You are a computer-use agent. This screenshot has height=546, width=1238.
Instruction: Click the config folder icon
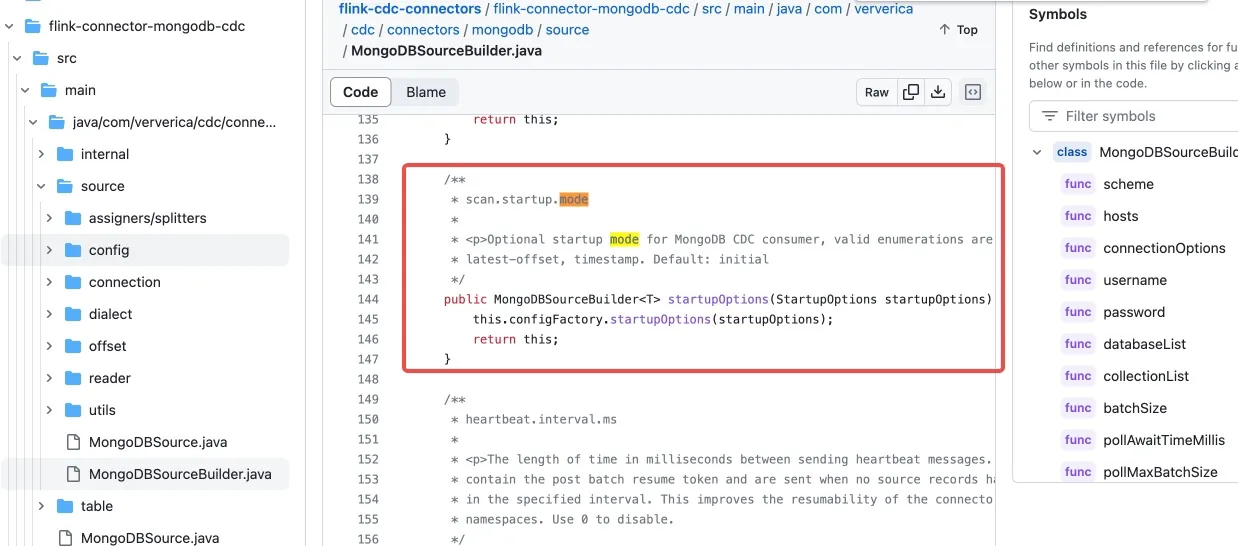point(73,250)
